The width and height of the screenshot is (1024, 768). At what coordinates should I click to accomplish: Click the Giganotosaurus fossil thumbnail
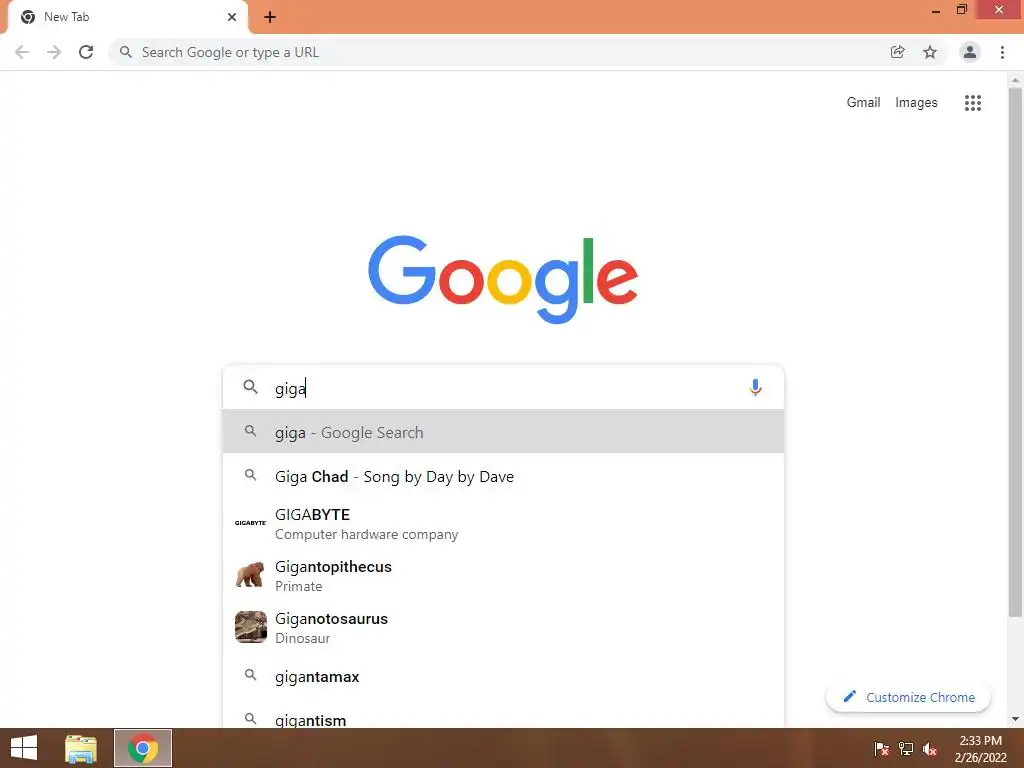251,627
